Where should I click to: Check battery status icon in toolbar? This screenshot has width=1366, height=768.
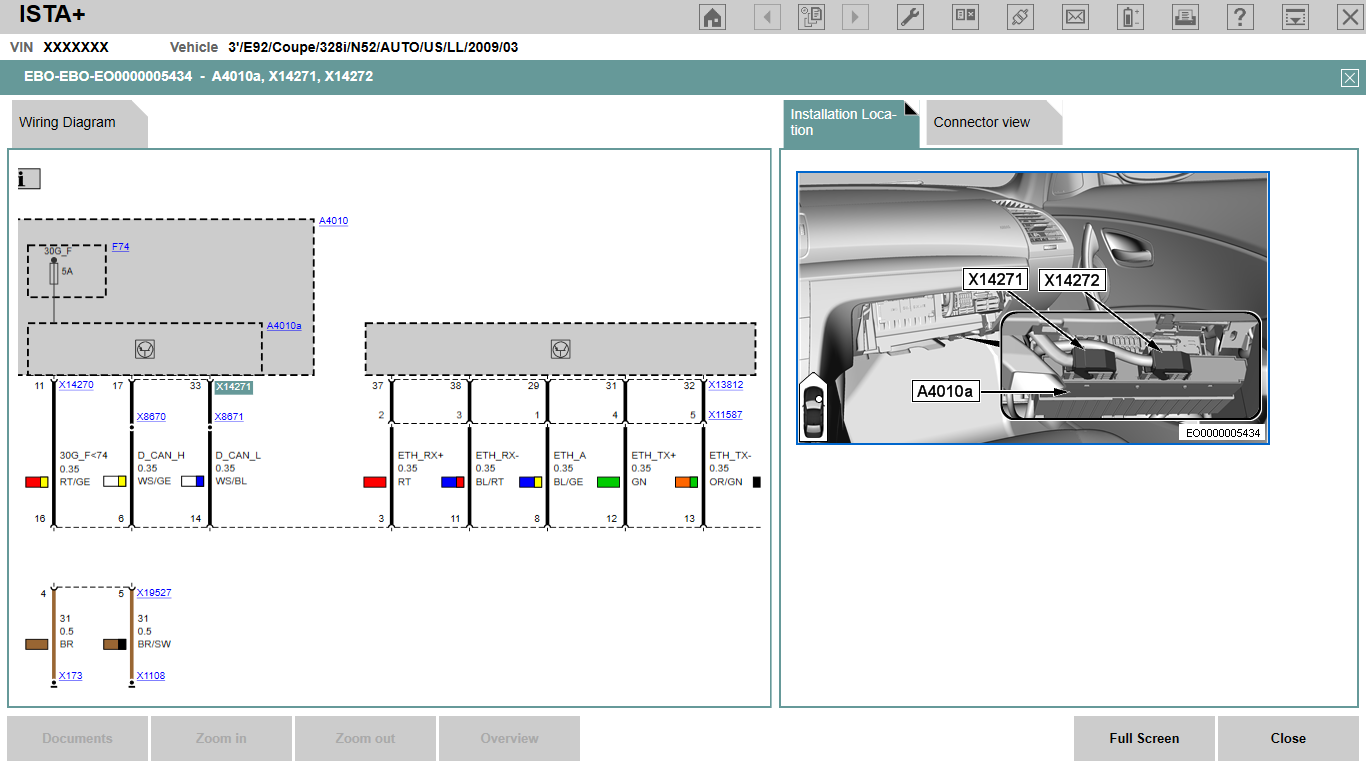[1130, 17]
